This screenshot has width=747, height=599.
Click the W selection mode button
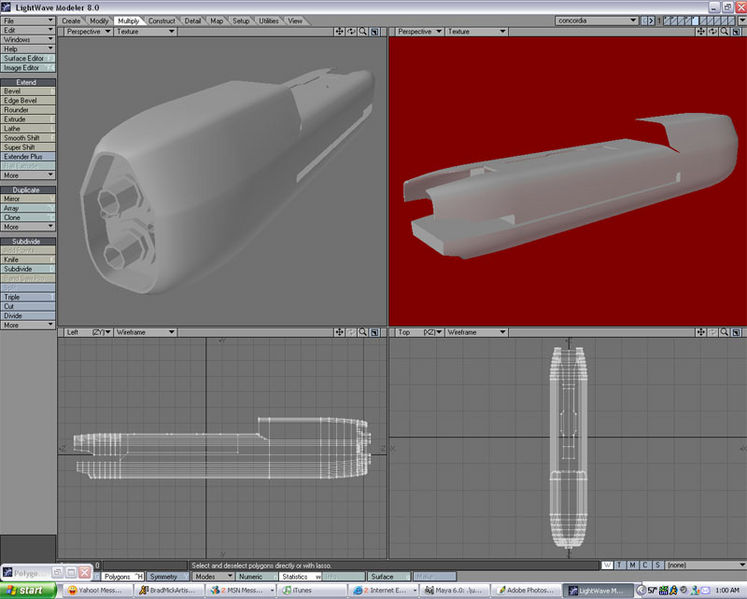point(606,565)
